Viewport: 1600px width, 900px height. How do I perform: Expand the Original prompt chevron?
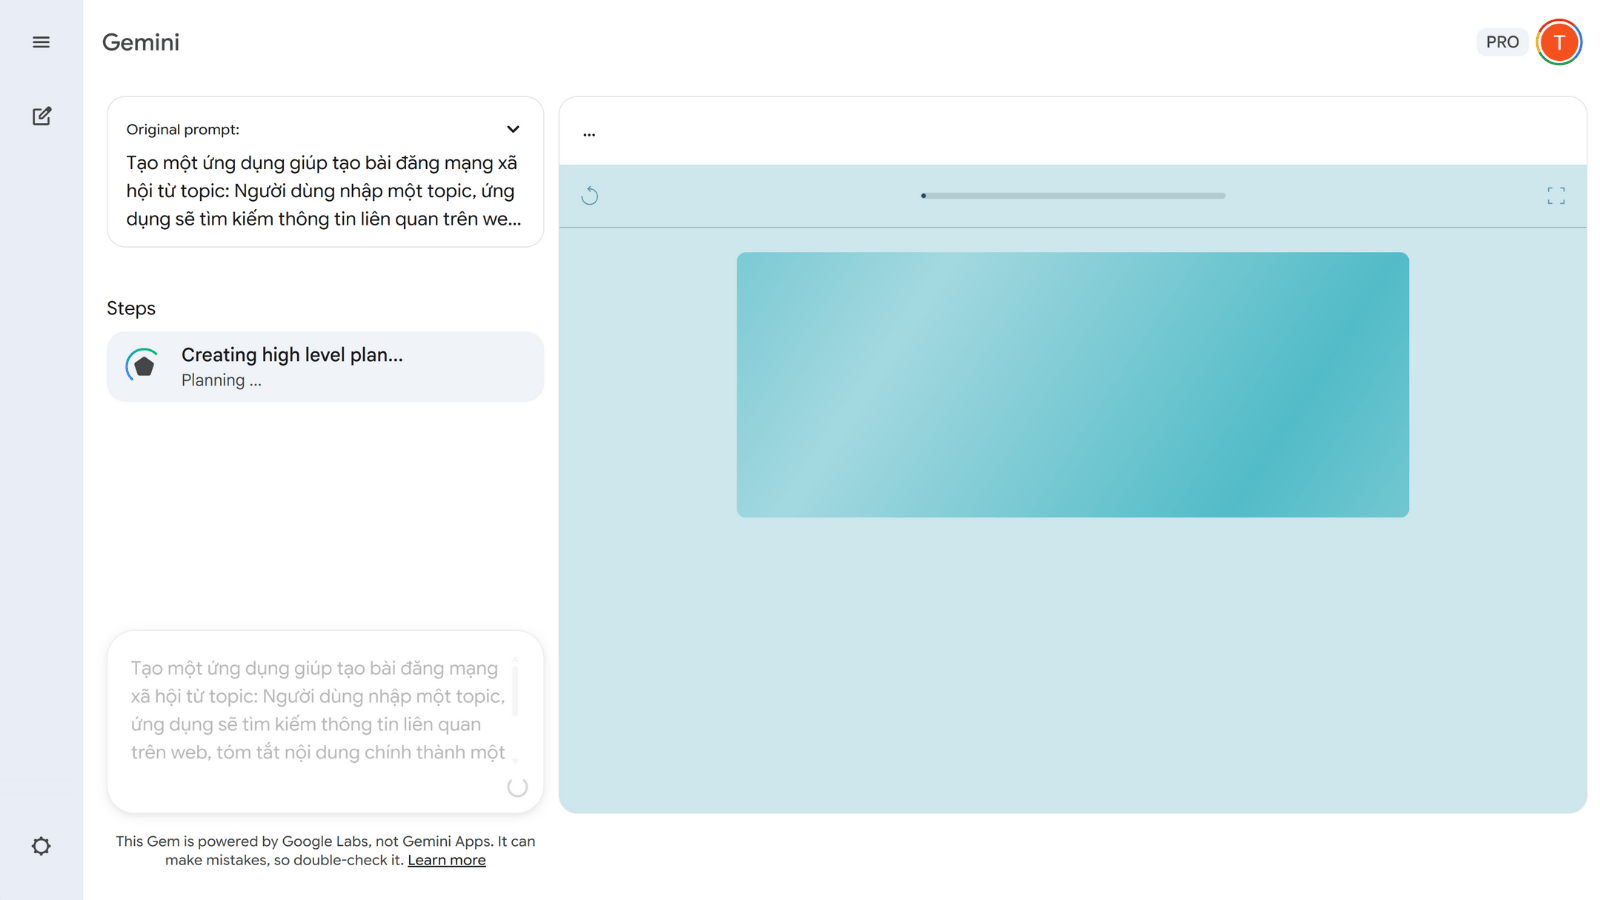point(513,129)
